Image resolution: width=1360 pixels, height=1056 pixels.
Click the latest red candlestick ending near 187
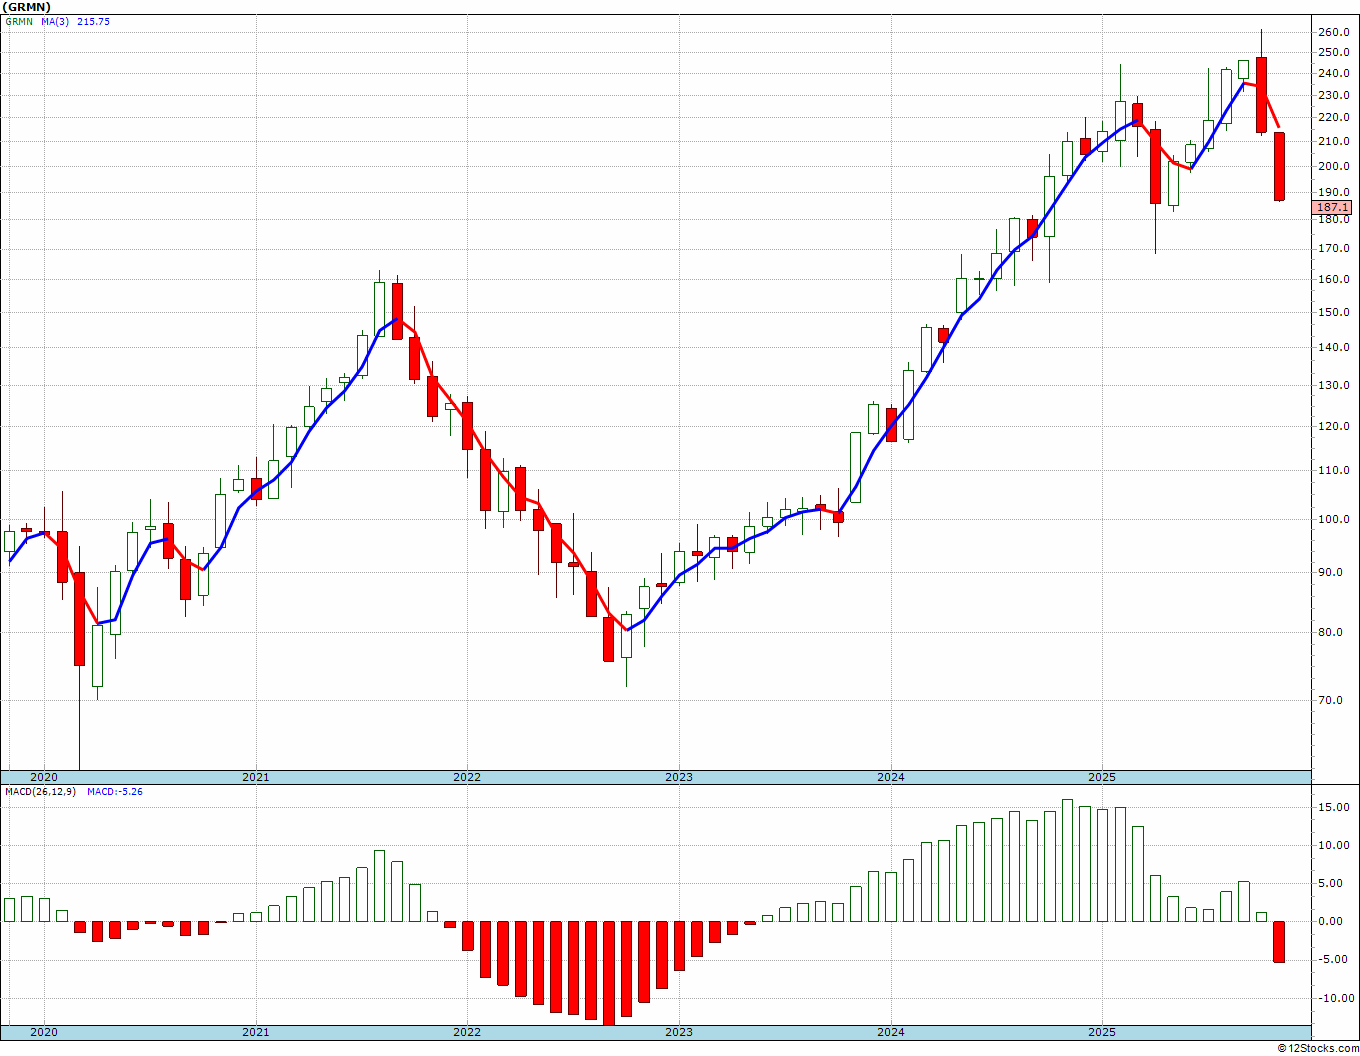(1279, 166)
